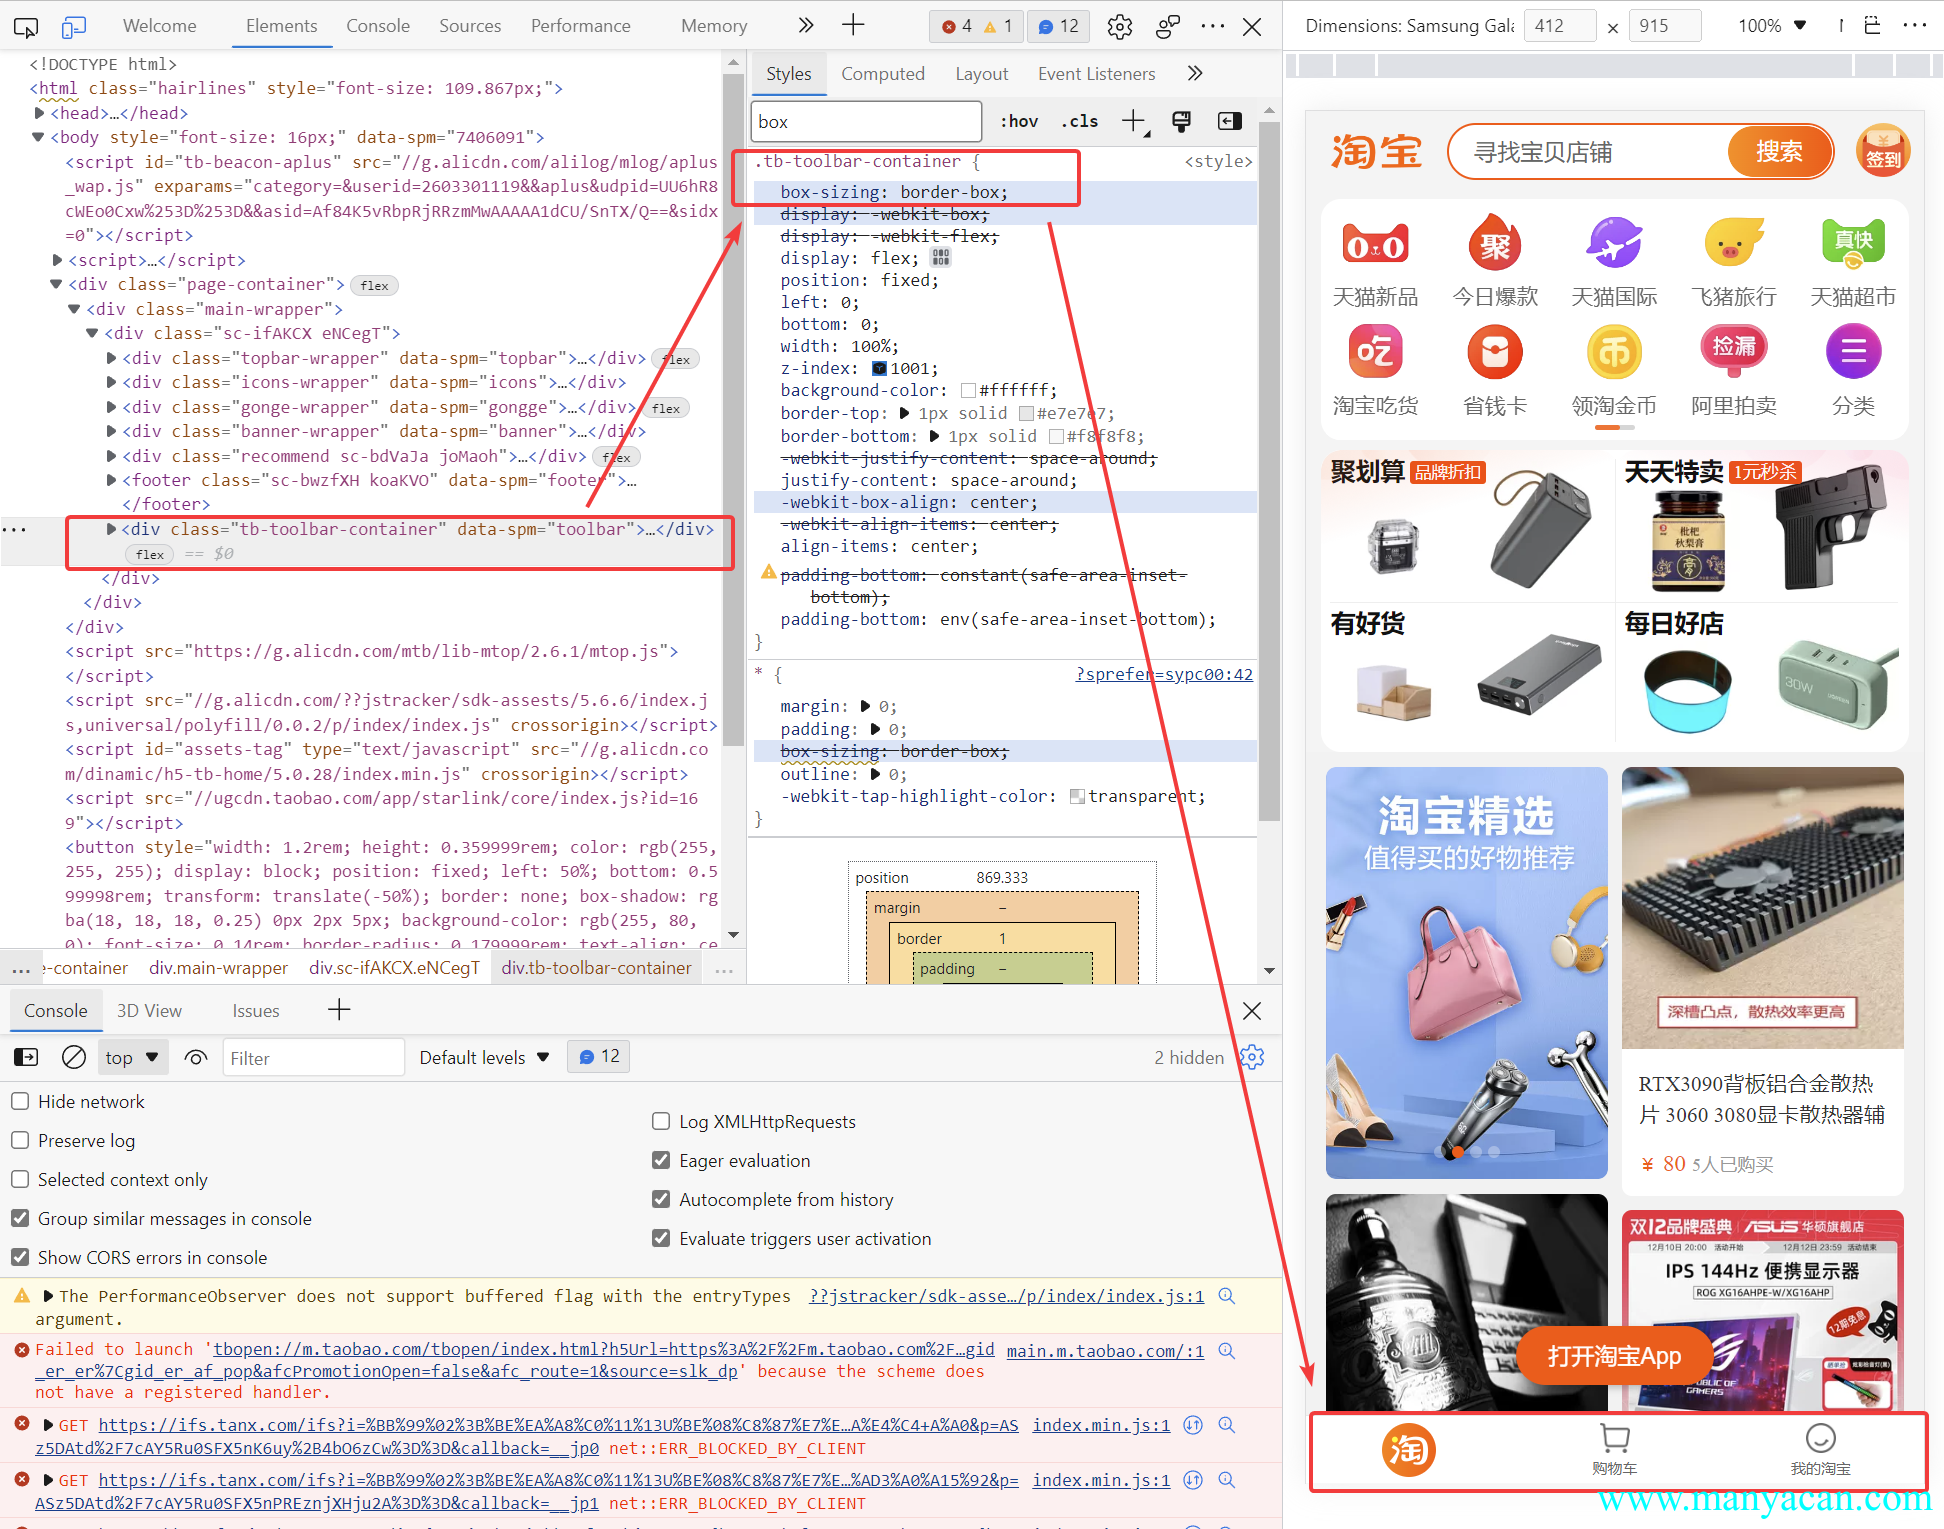Open the Default levels dropdown
1944x1529 pixels.
point(484,1058)
